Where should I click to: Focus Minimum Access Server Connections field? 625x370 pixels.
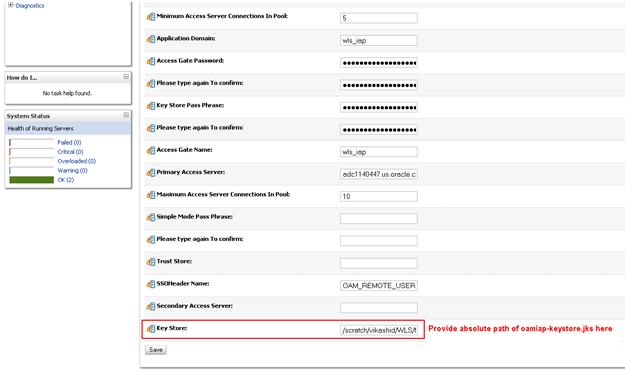(379, 18)
